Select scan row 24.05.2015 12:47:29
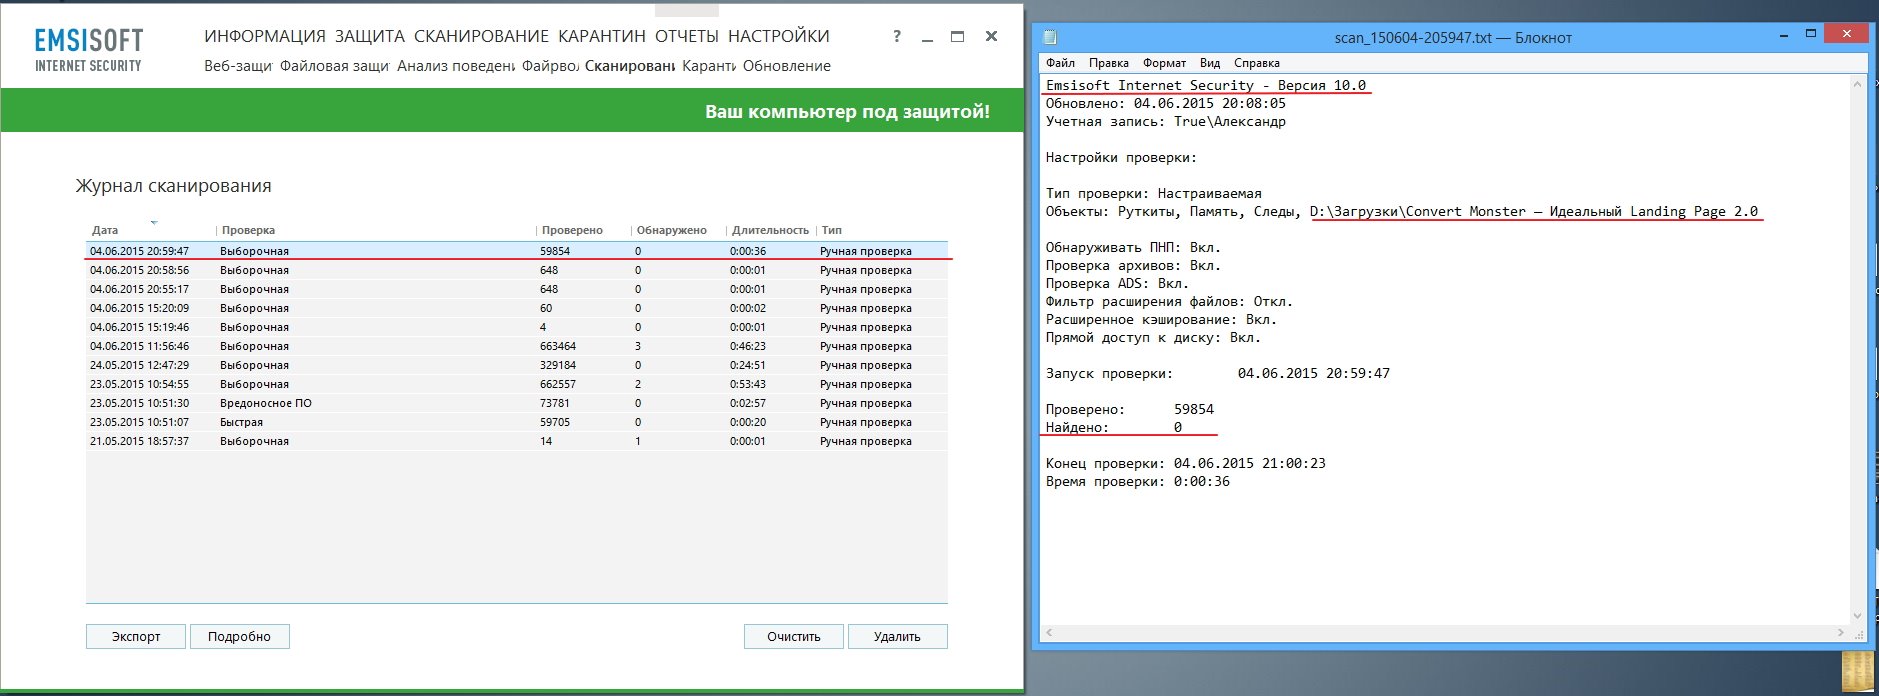This screenshot has height=696, width=1879. point(517,365)
